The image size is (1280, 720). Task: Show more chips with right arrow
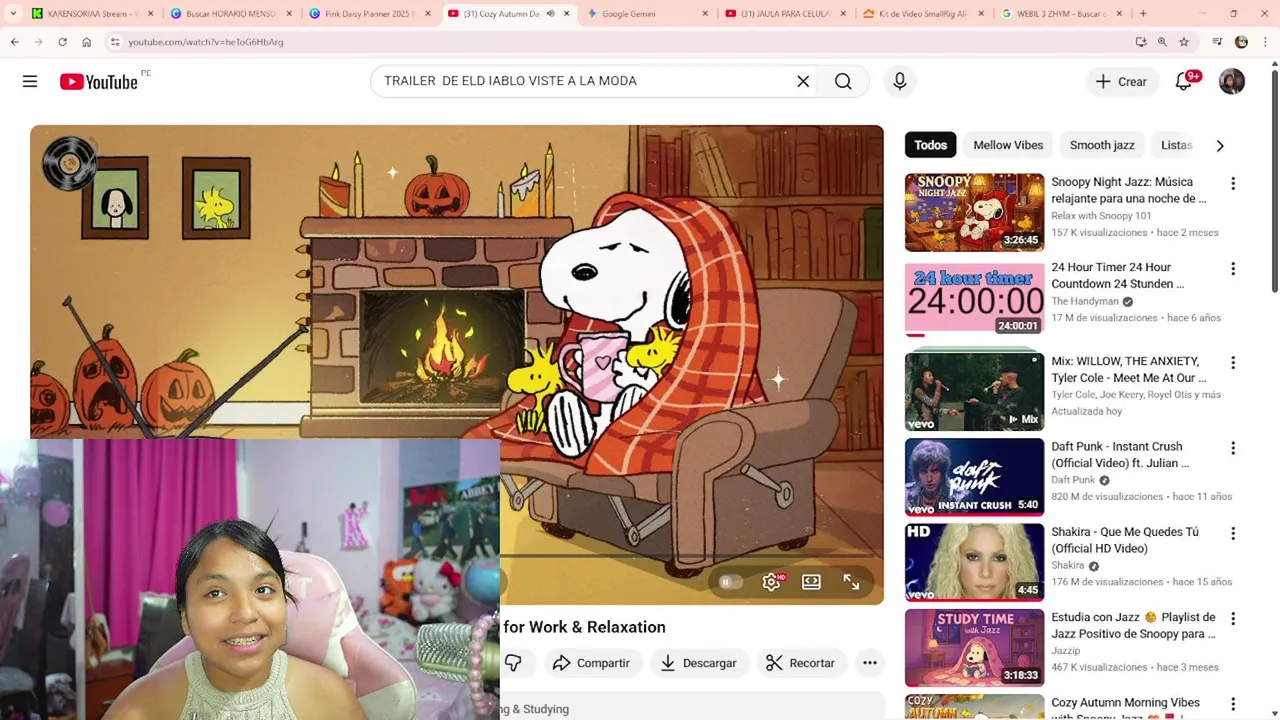coord(1220,146)
